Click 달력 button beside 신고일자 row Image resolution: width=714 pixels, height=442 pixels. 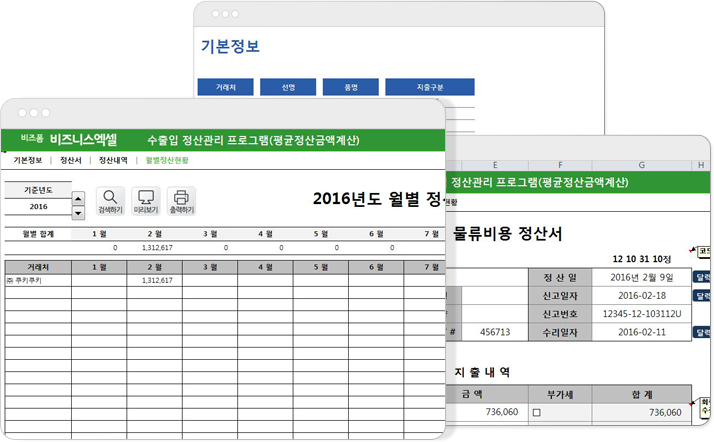tap(702, 295)
